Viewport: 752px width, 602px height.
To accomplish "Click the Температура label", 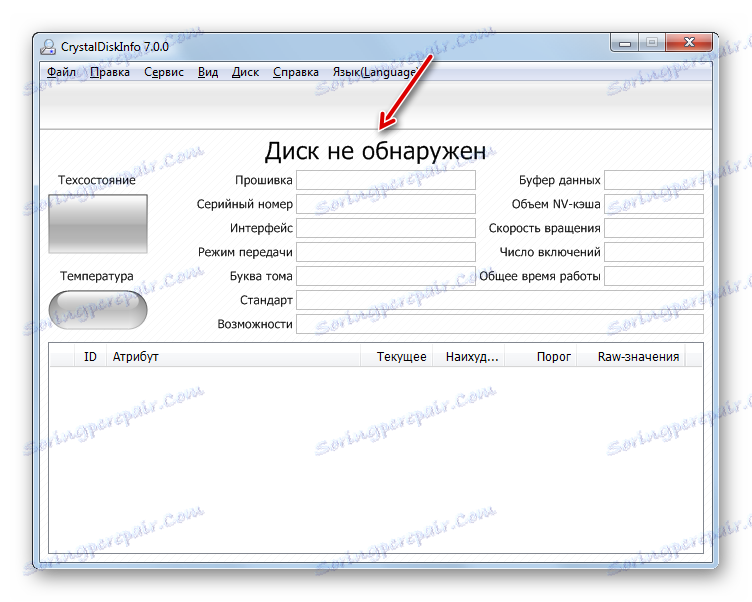I will pos(97,276).
